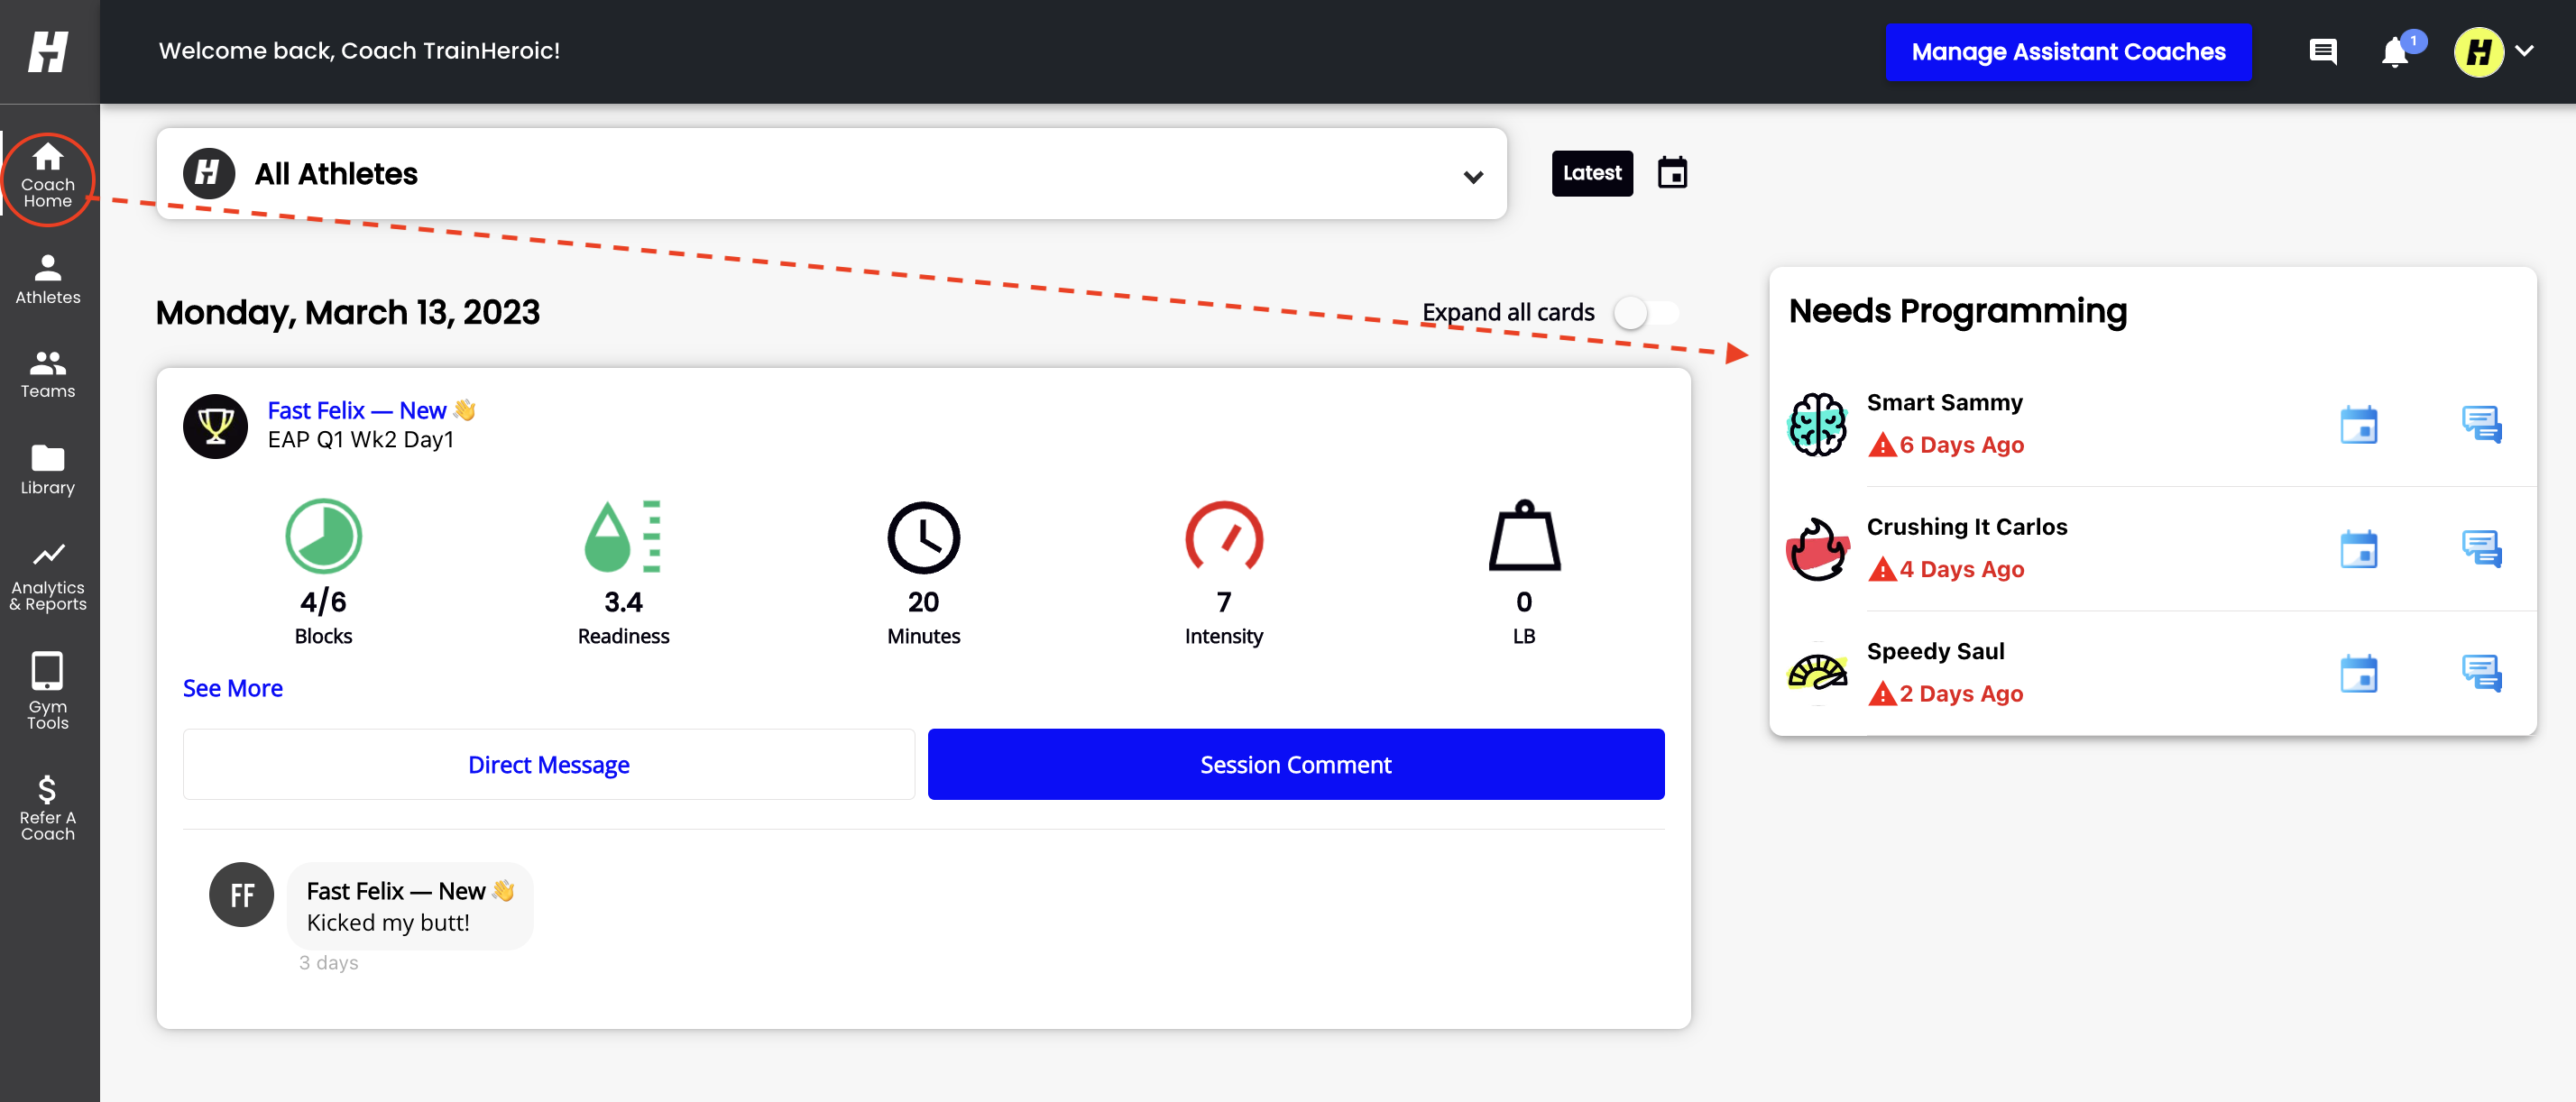Click Session Comment button

[1295, 765]
